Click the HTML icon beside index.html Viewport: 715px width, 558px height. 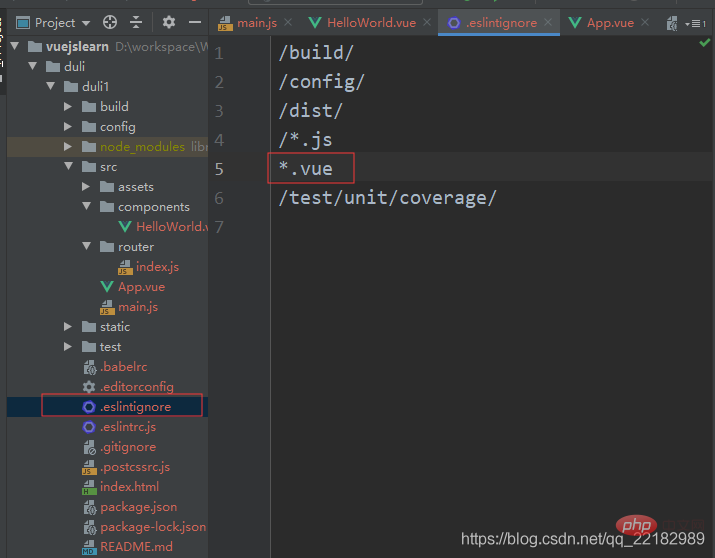(89, 487)
